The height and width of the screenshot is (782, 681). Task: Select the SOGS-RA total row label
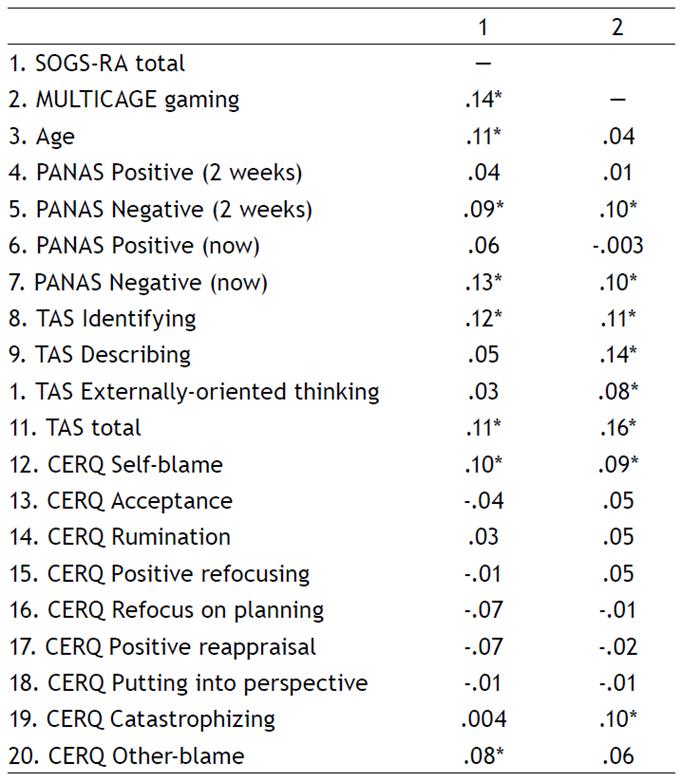coord(96,63)
